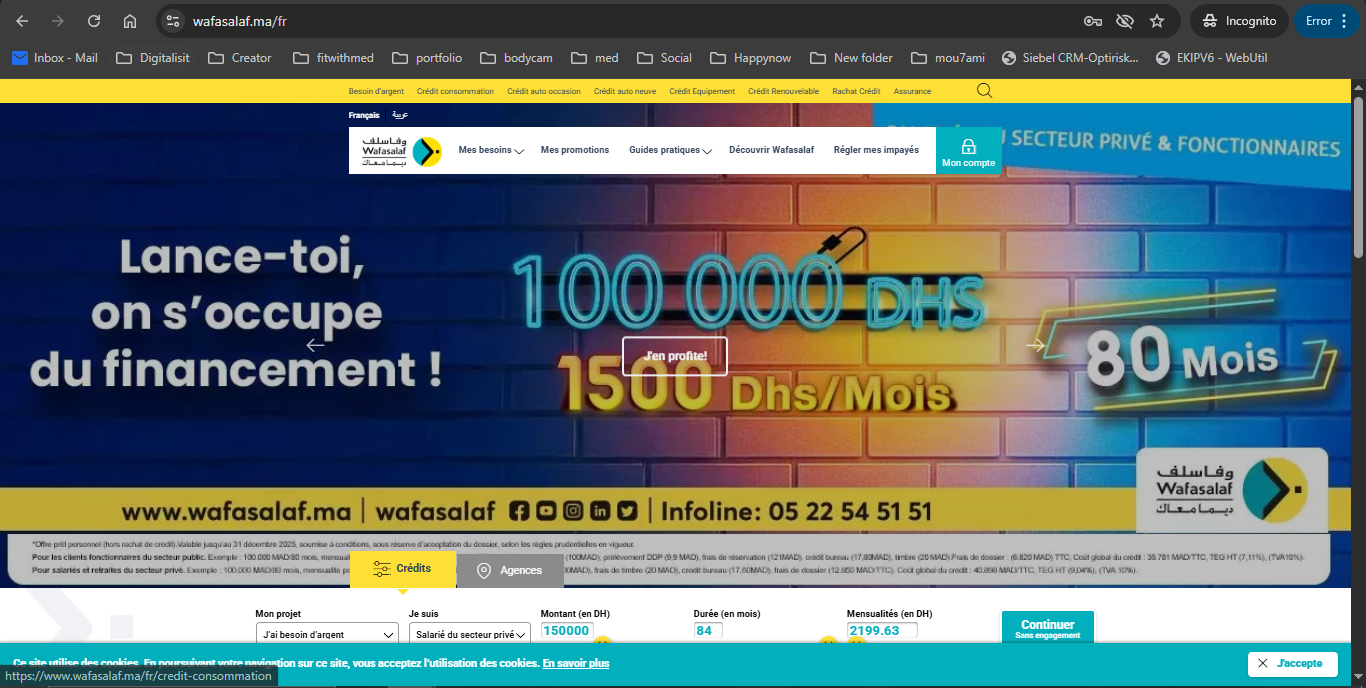The image size is (1366, 688).
Task: Open the EKIPV6 - WebUtil bookmark
Action: click(x=1211, y=58)
